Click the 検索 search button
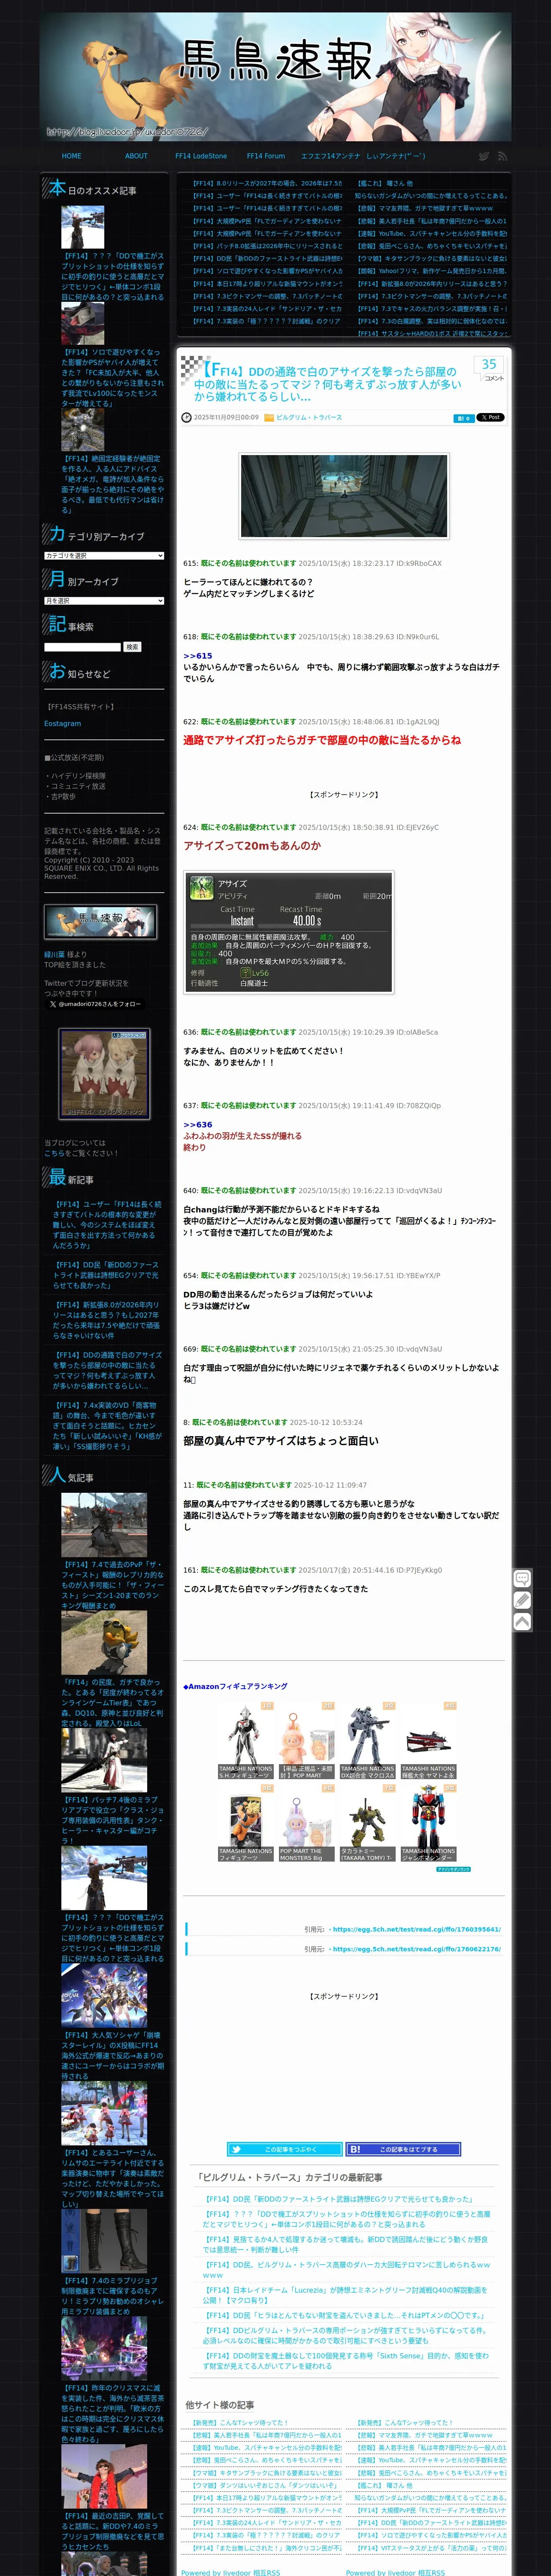This screenshot has width=551, height=2576. (x=132, y=647)
